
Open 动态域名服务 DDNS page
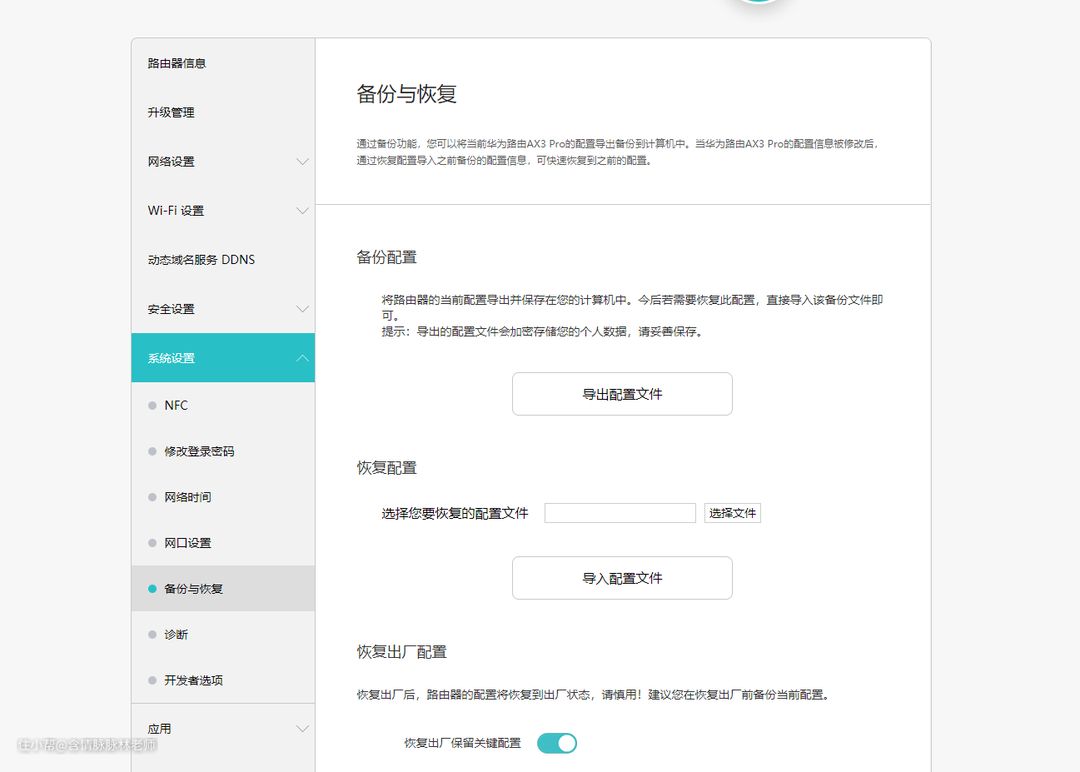(201, 260)
